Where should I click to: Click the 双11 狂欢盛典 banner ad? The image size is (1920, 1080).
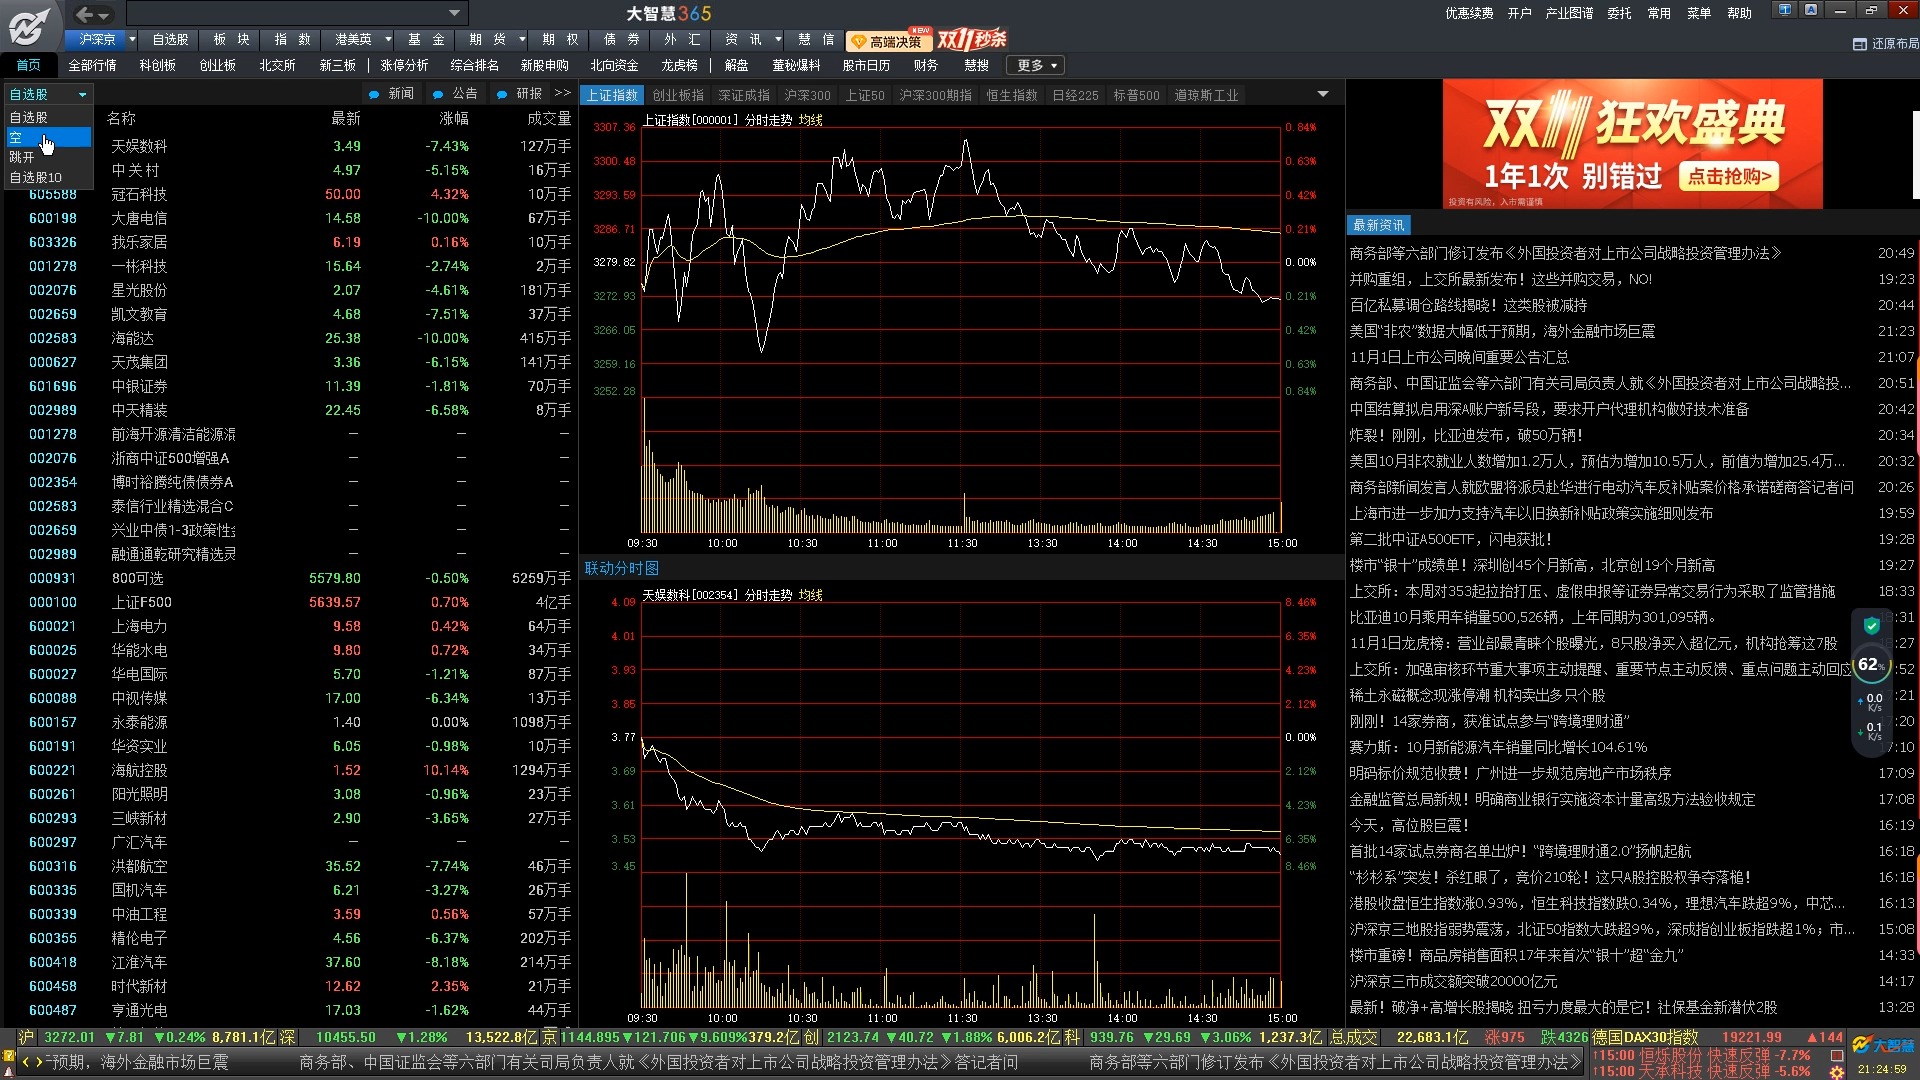[1632, 143]
